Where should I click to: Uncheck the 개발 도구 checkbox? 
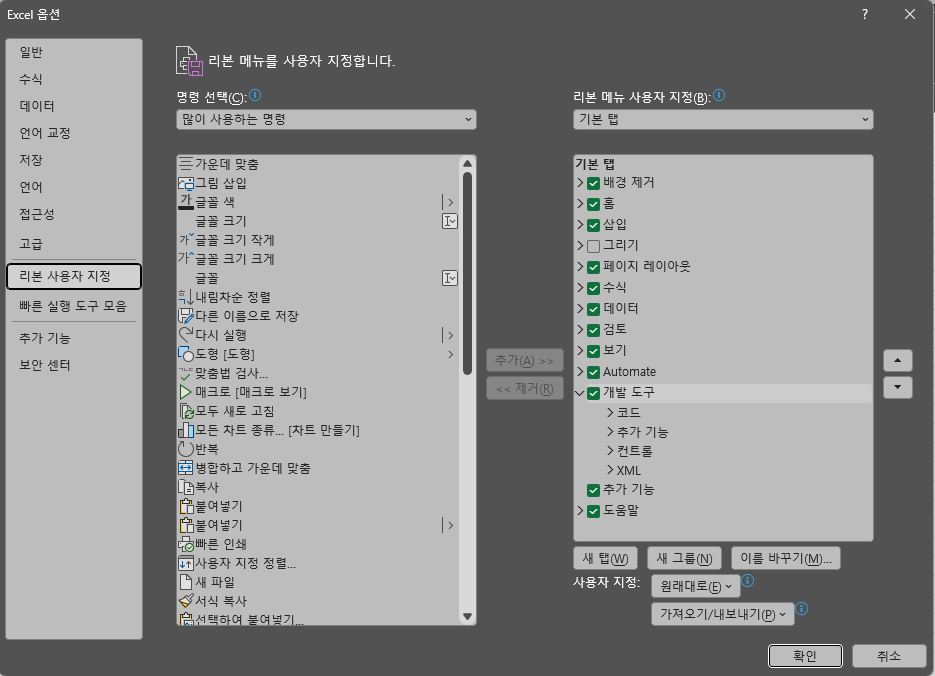click(593, 393)
